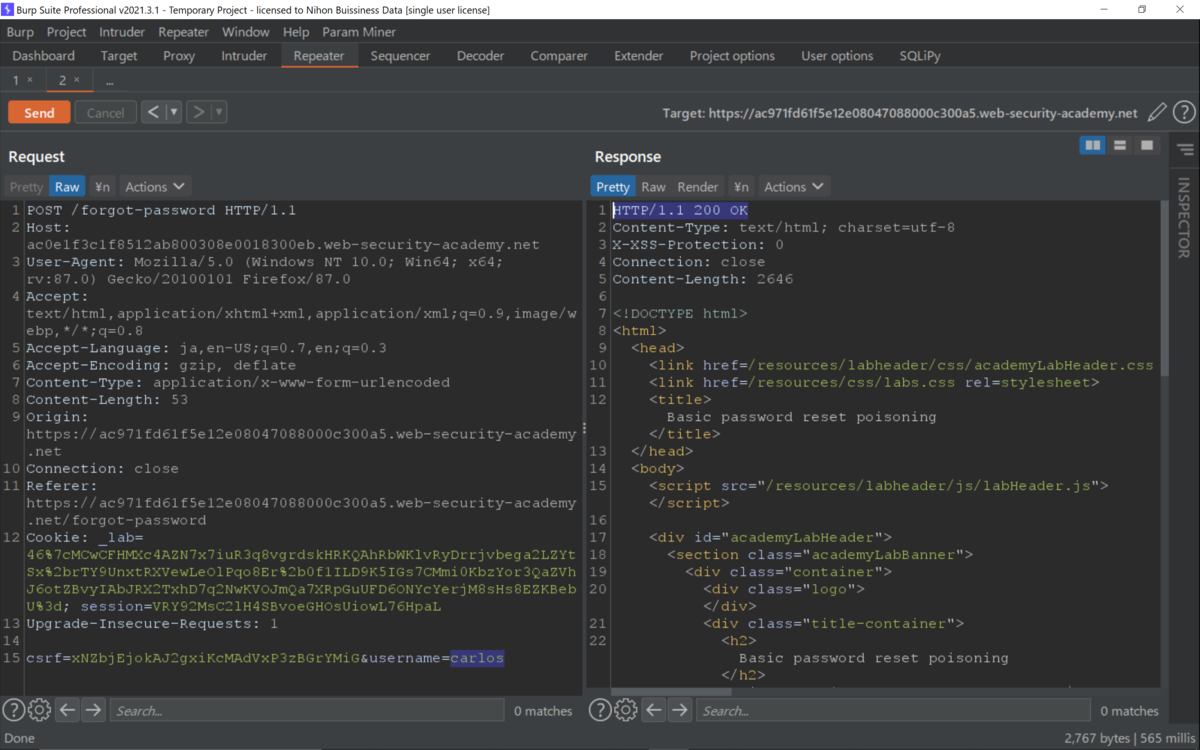Open the Burp menu
1200x750 pixels.
click(20, 32)
